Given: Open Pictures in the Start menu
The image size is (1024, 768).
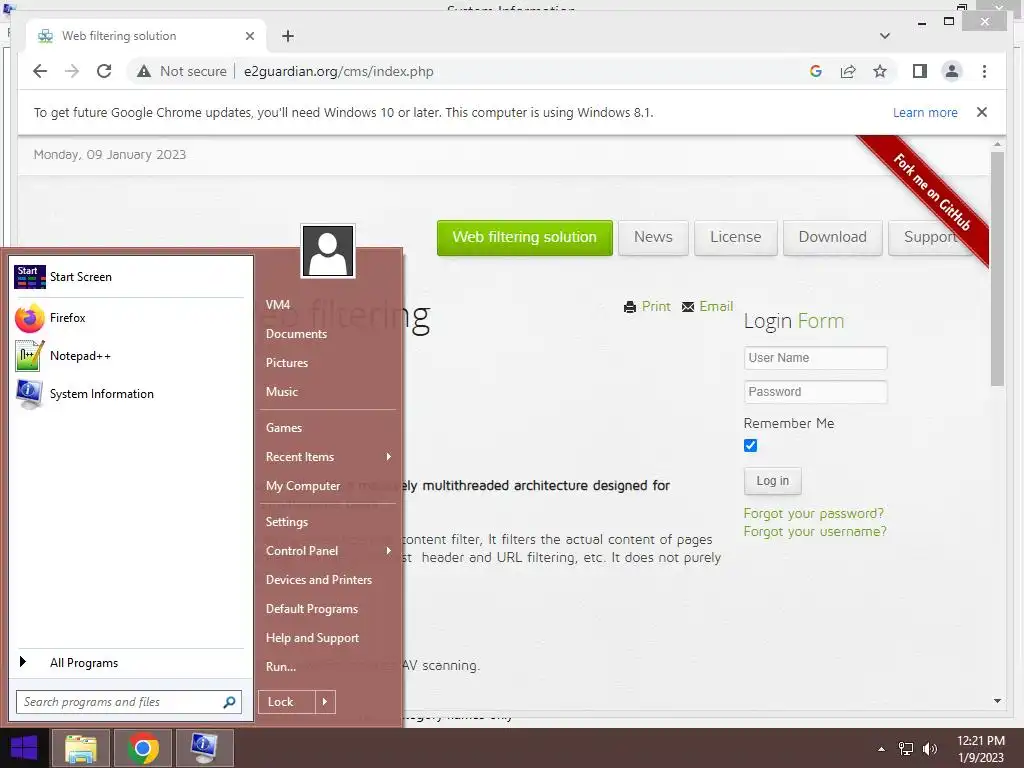Looking at the screenshot, I should [287, 362].
